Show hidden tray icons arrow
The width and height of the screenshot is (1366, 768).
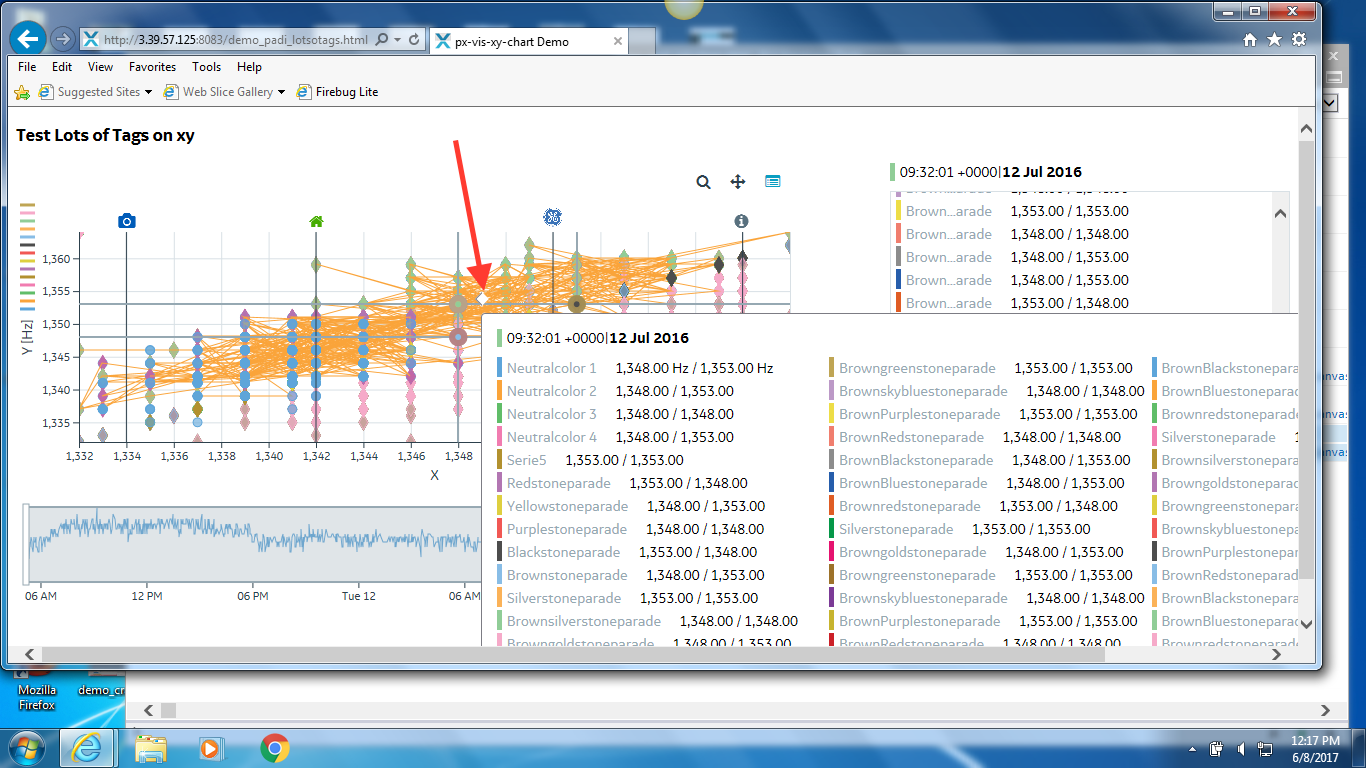[1192, 748]
